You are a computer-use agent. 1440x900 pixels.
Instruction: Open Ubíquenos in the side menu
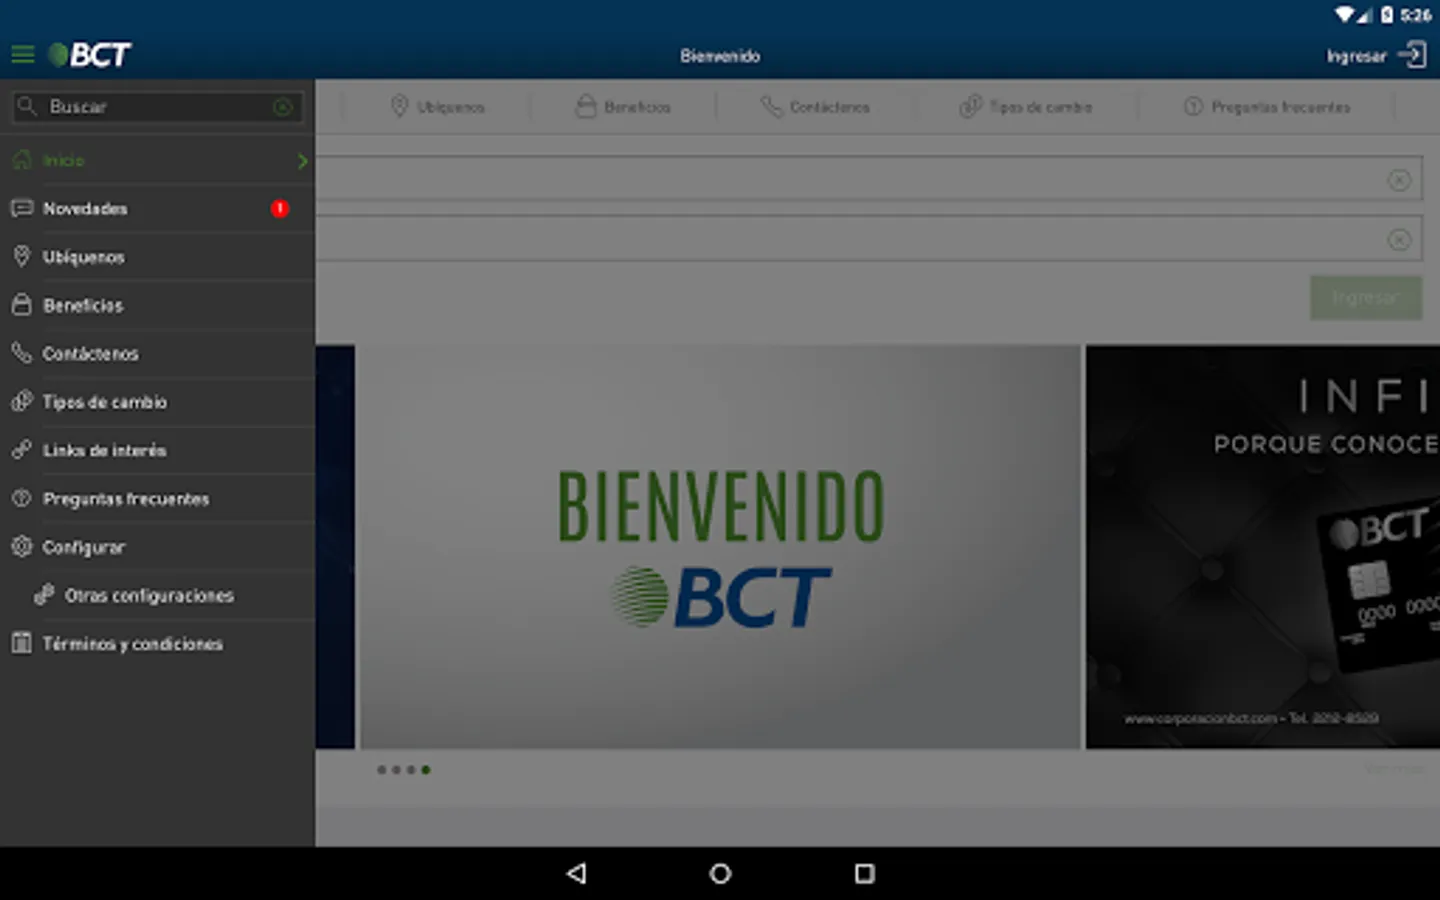tap(158, 257)
